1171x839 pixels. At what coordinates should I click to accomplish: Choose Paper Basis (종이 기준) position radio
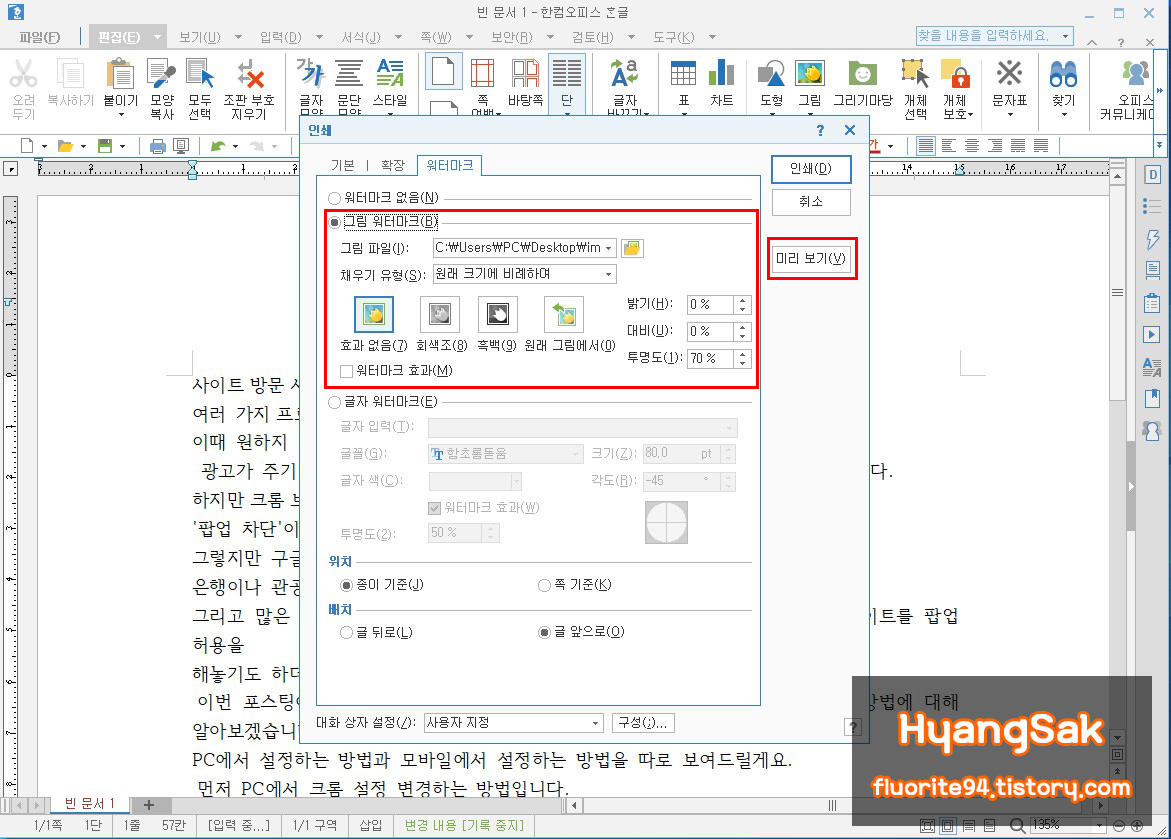(x=347, y=585)
